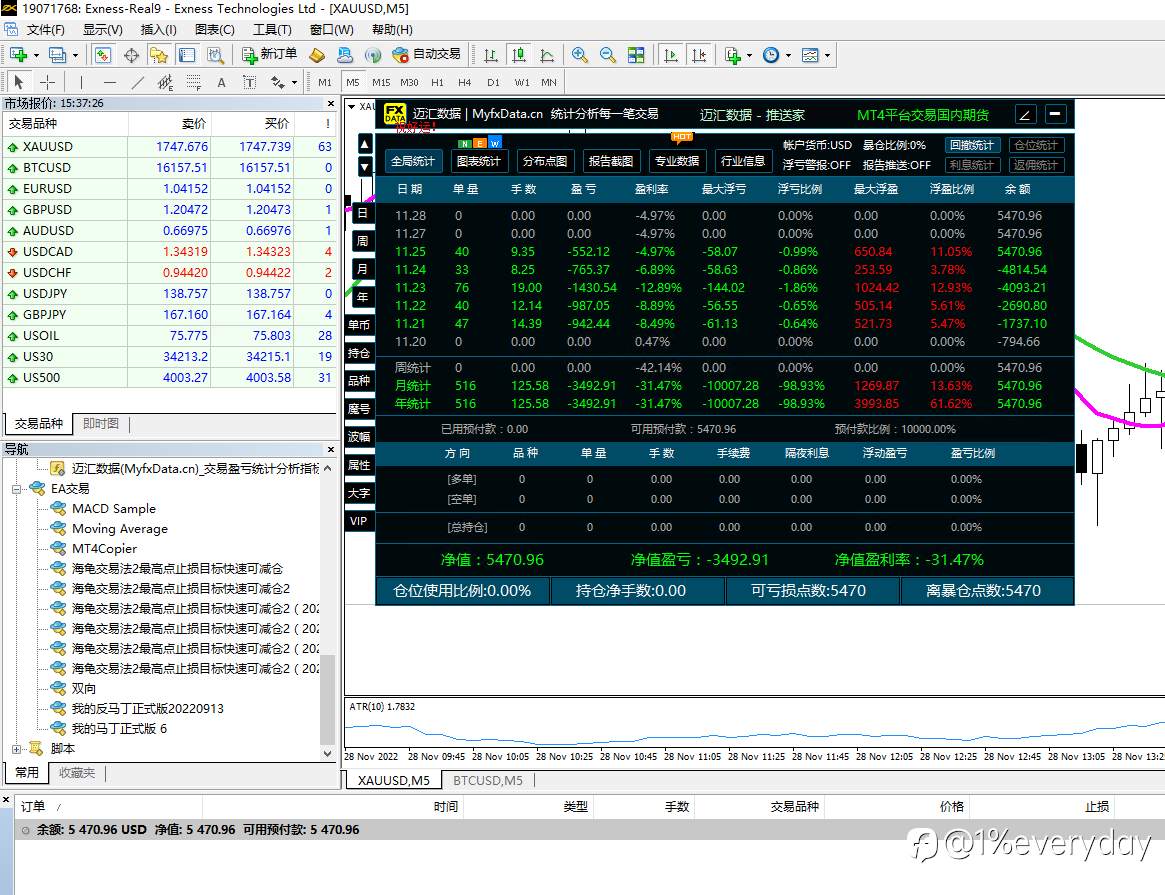Close the Market Watch panel
This screenshot has width=1165, height=895.
point(331,103)
